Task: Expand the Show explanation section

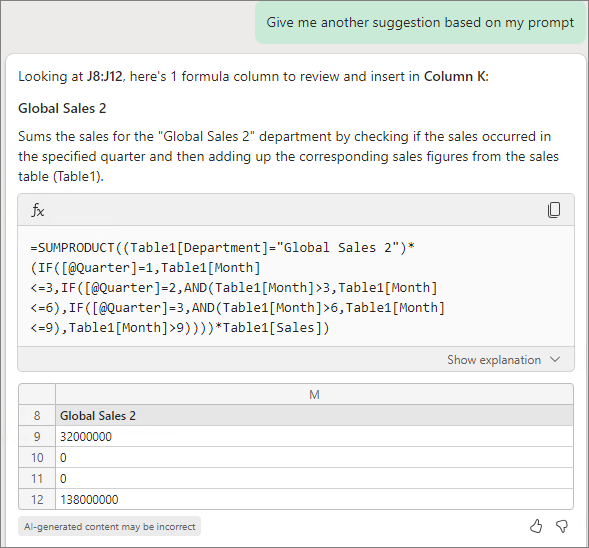Action: tap(503, 359)
